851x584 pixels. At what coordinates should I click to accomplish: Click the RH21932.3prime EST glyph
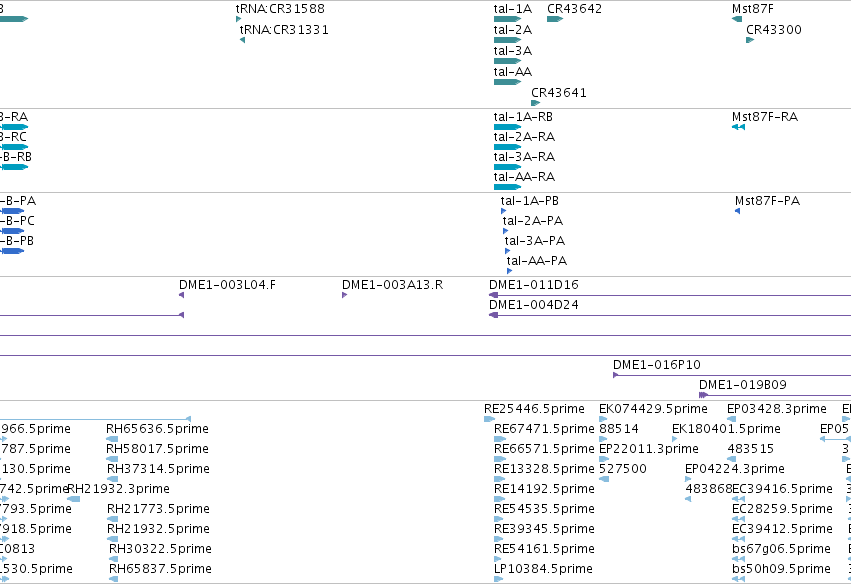pos(74,499)
